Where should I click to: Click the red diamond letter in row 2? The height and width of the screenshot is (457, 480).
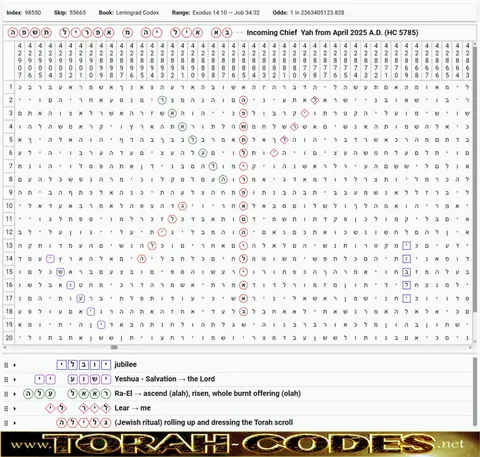[315, 100]
